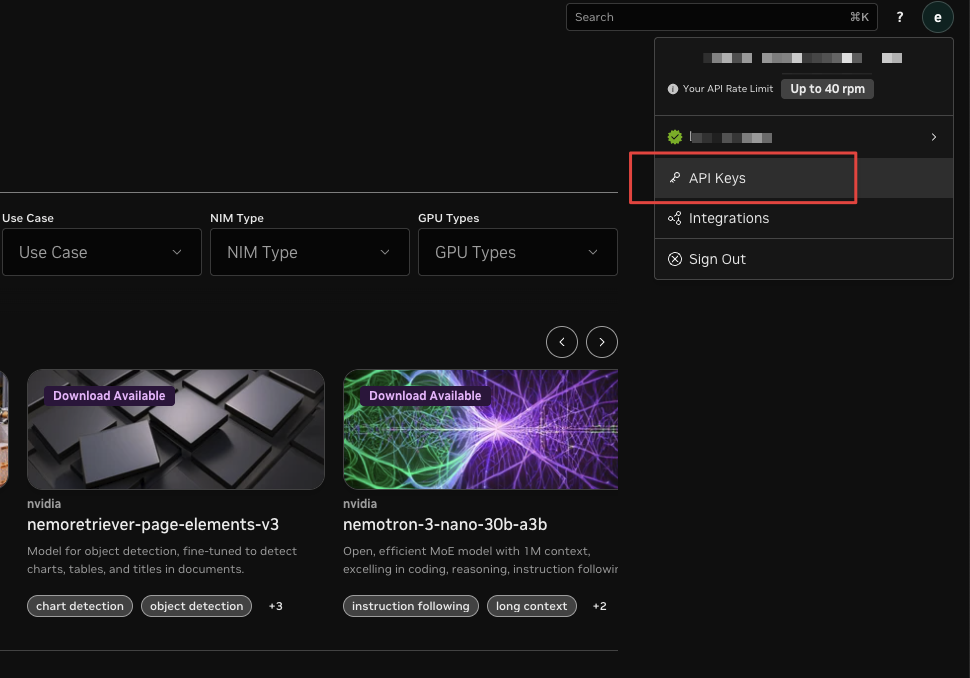Click the 'Up to 40 rpm' badge
970x678 pixels.
click(x=827, y=89)
